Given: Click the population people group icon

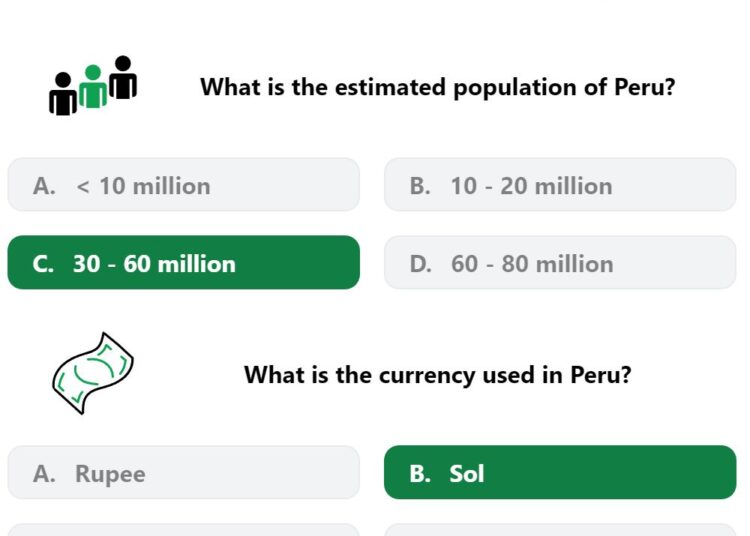Looking at the screenshot, I should pos(93,86).
